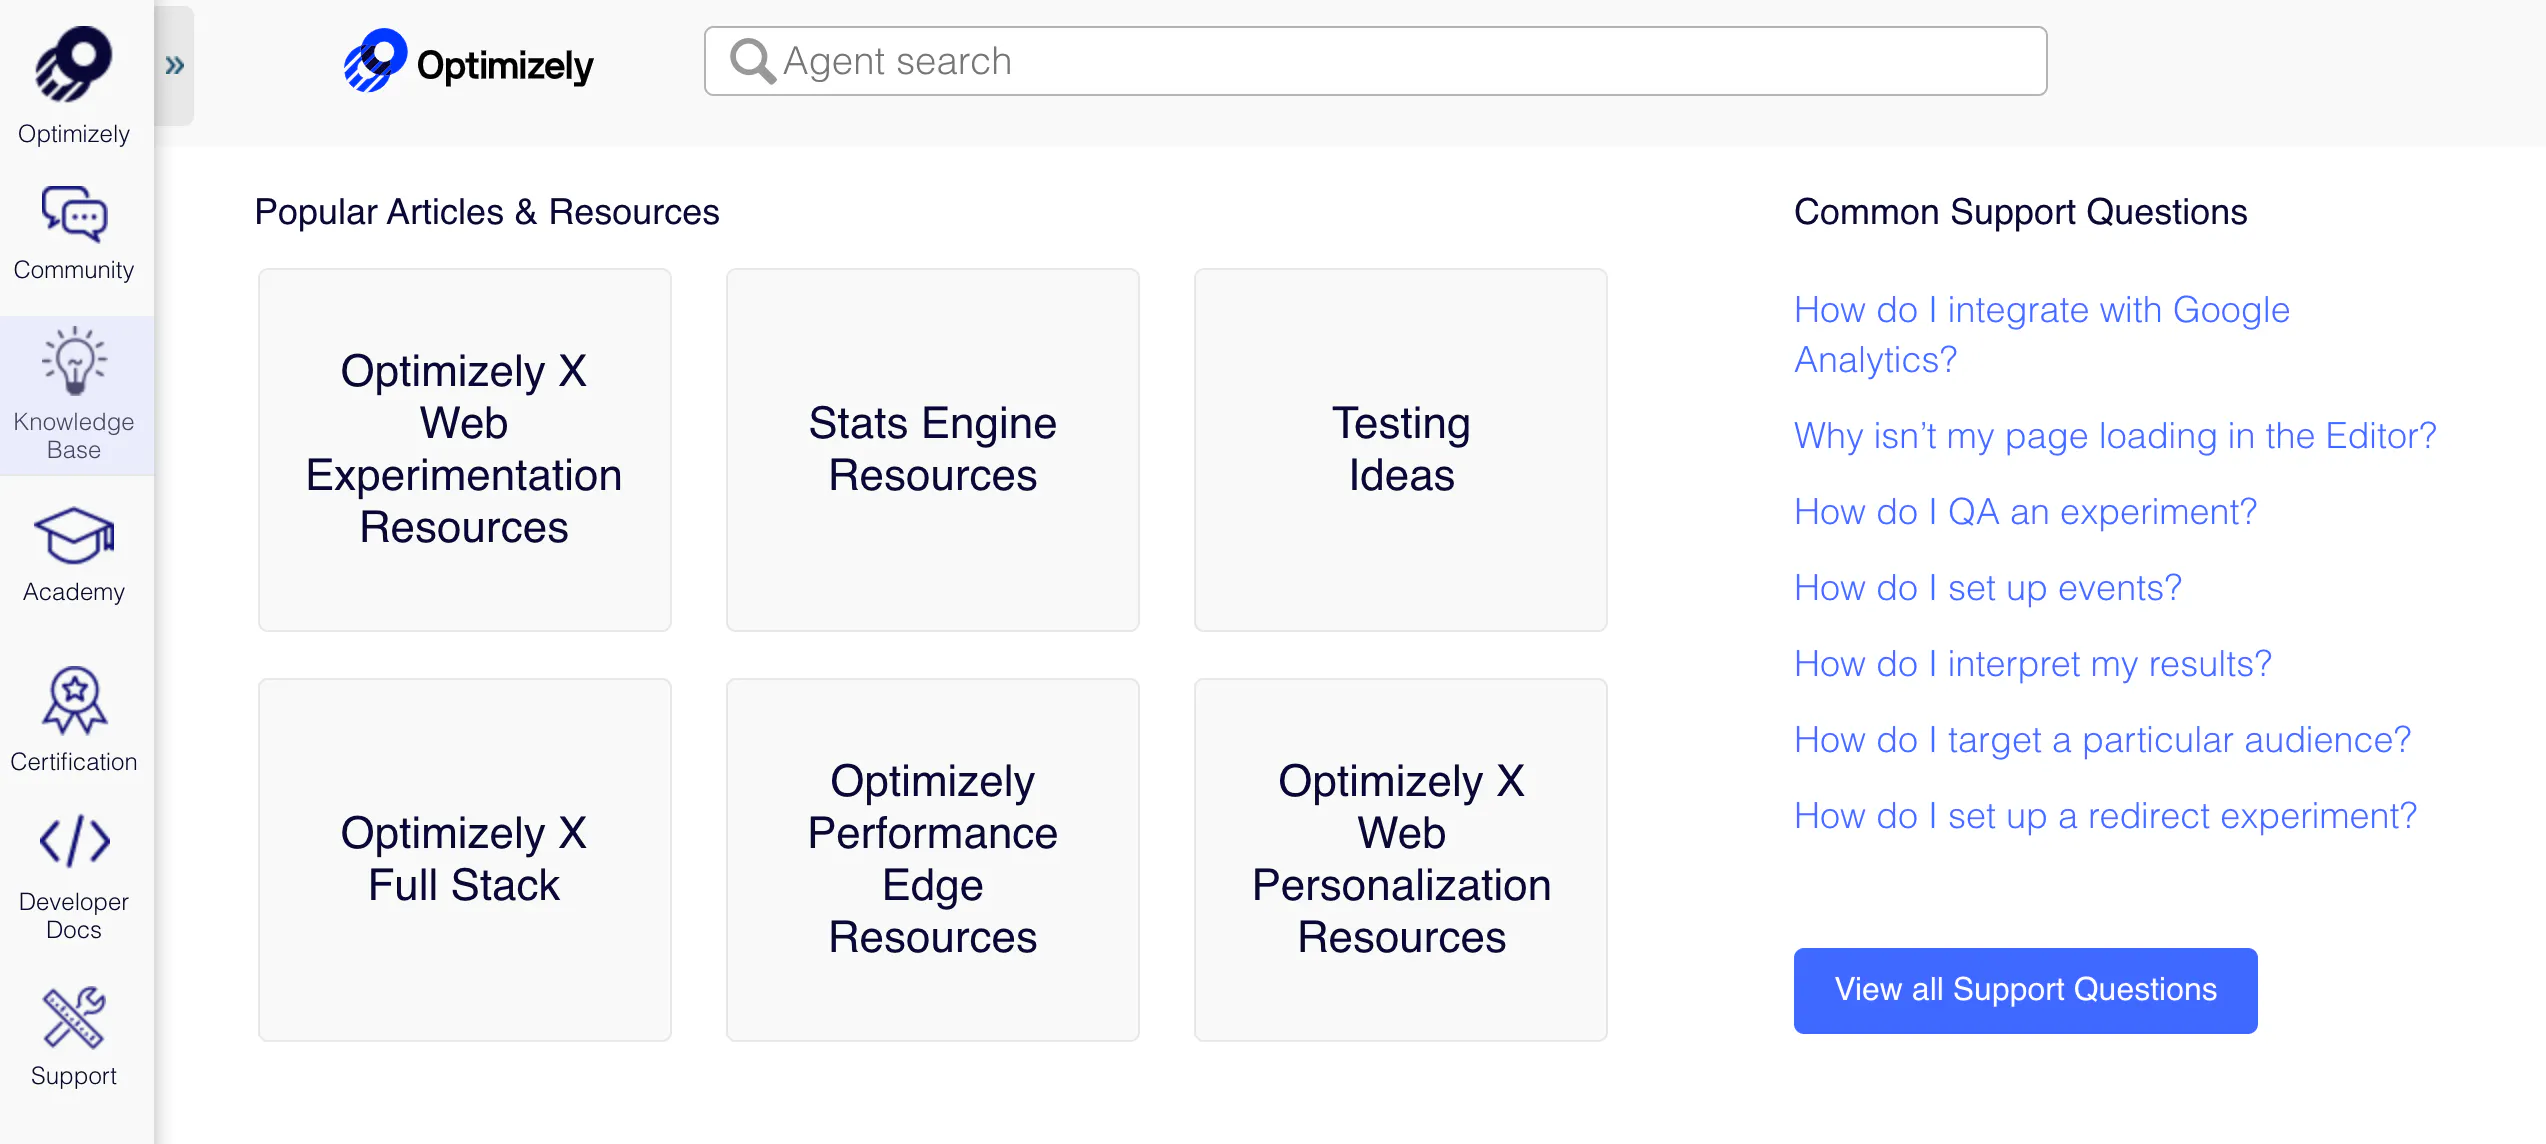Open the Optimizely rocket icon in sidebar
Image resolution: width=2546 pixels, height=1144 pixels.
(73, 64)
